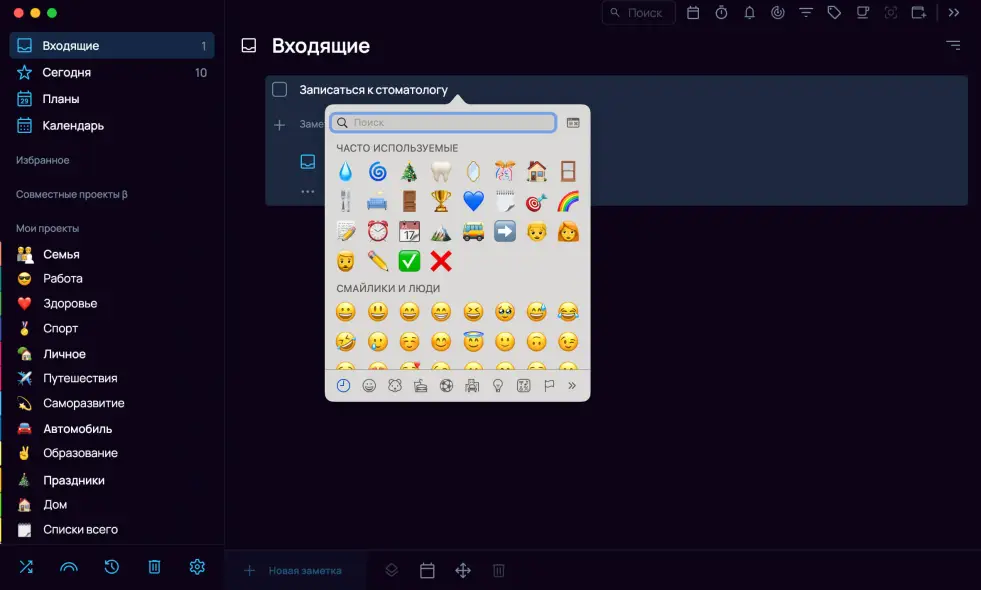Open the Сегодня list in sidebar
This screenshot has height=590, width=981.
(x=67, y=73)
